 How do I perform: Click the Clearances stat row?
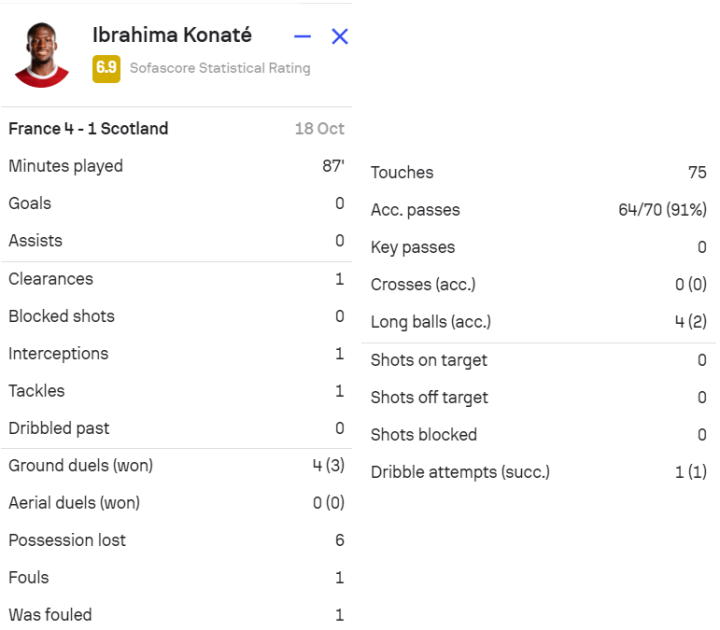176,279
